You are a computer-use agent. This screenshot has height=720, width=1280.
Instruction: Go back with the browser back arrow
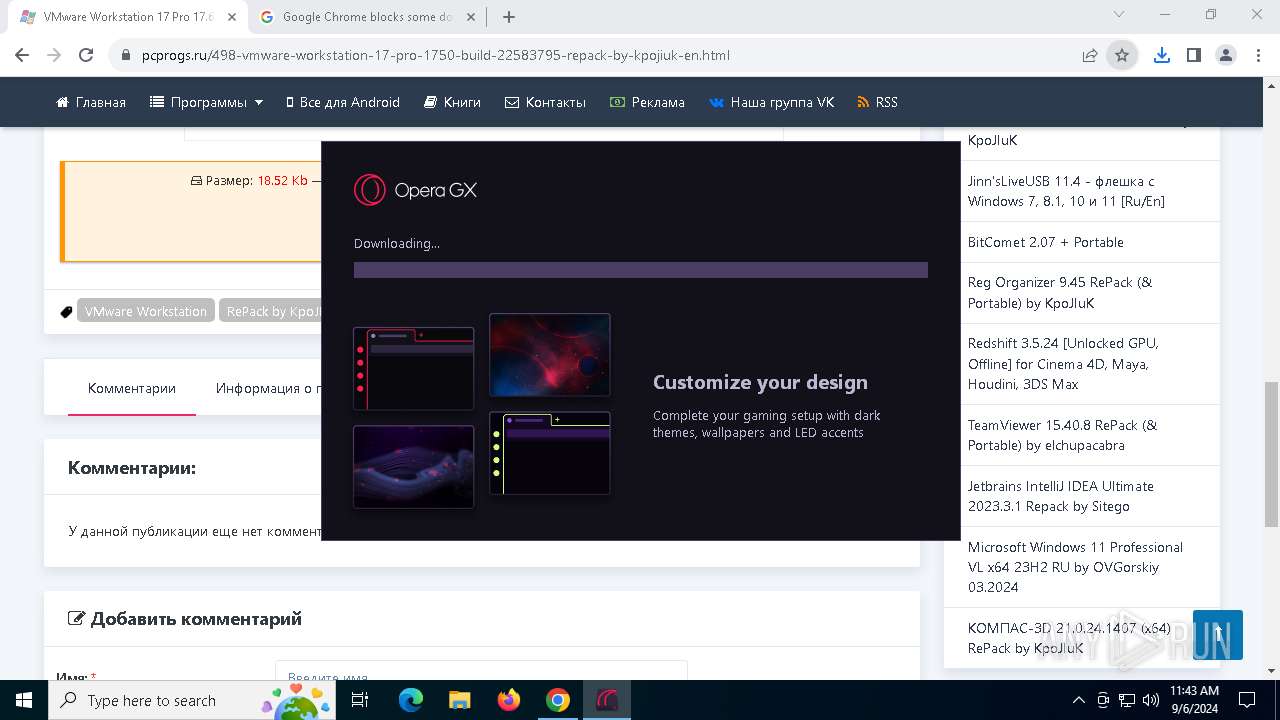pos(22,55)
